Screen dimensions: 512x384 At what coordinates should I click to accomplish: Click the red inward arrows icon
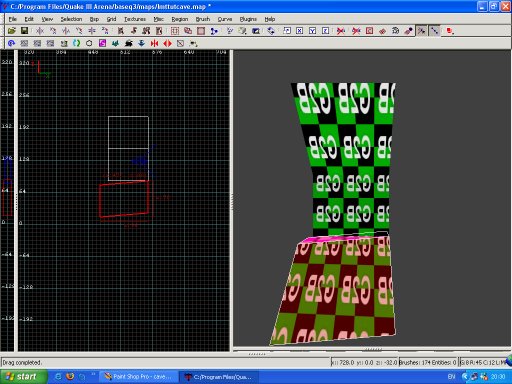(x=154, y=43)
